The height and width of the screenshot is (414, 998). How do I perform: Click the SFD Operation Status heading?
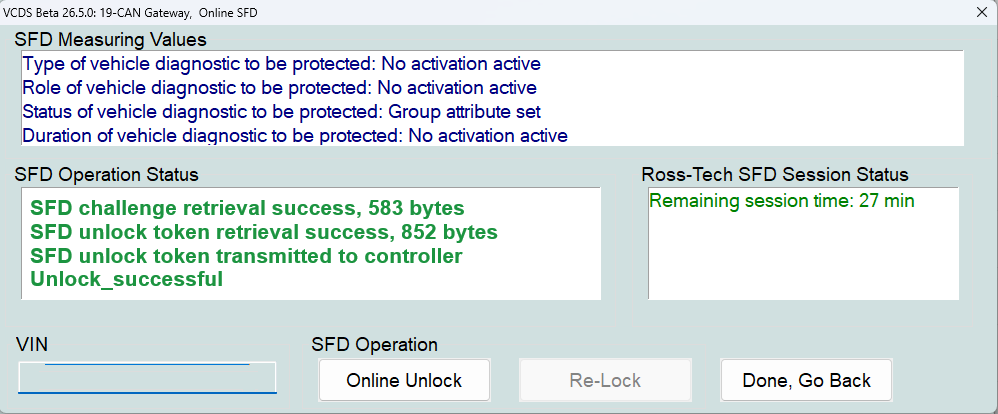click(106, 174)
